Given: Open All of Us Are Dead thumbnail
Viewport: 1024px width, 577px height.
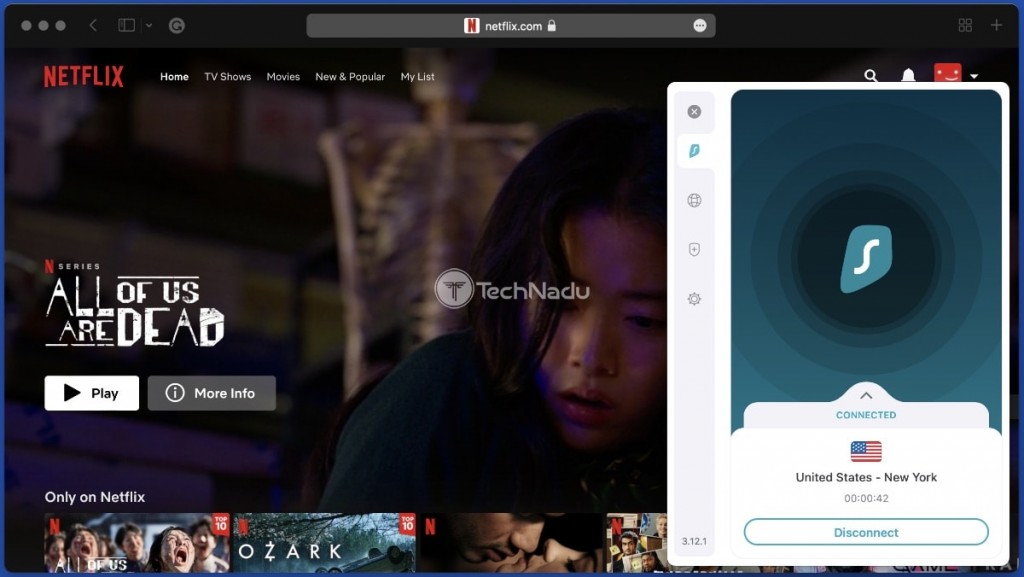Looking at the screenshot, I should [137, 543].
